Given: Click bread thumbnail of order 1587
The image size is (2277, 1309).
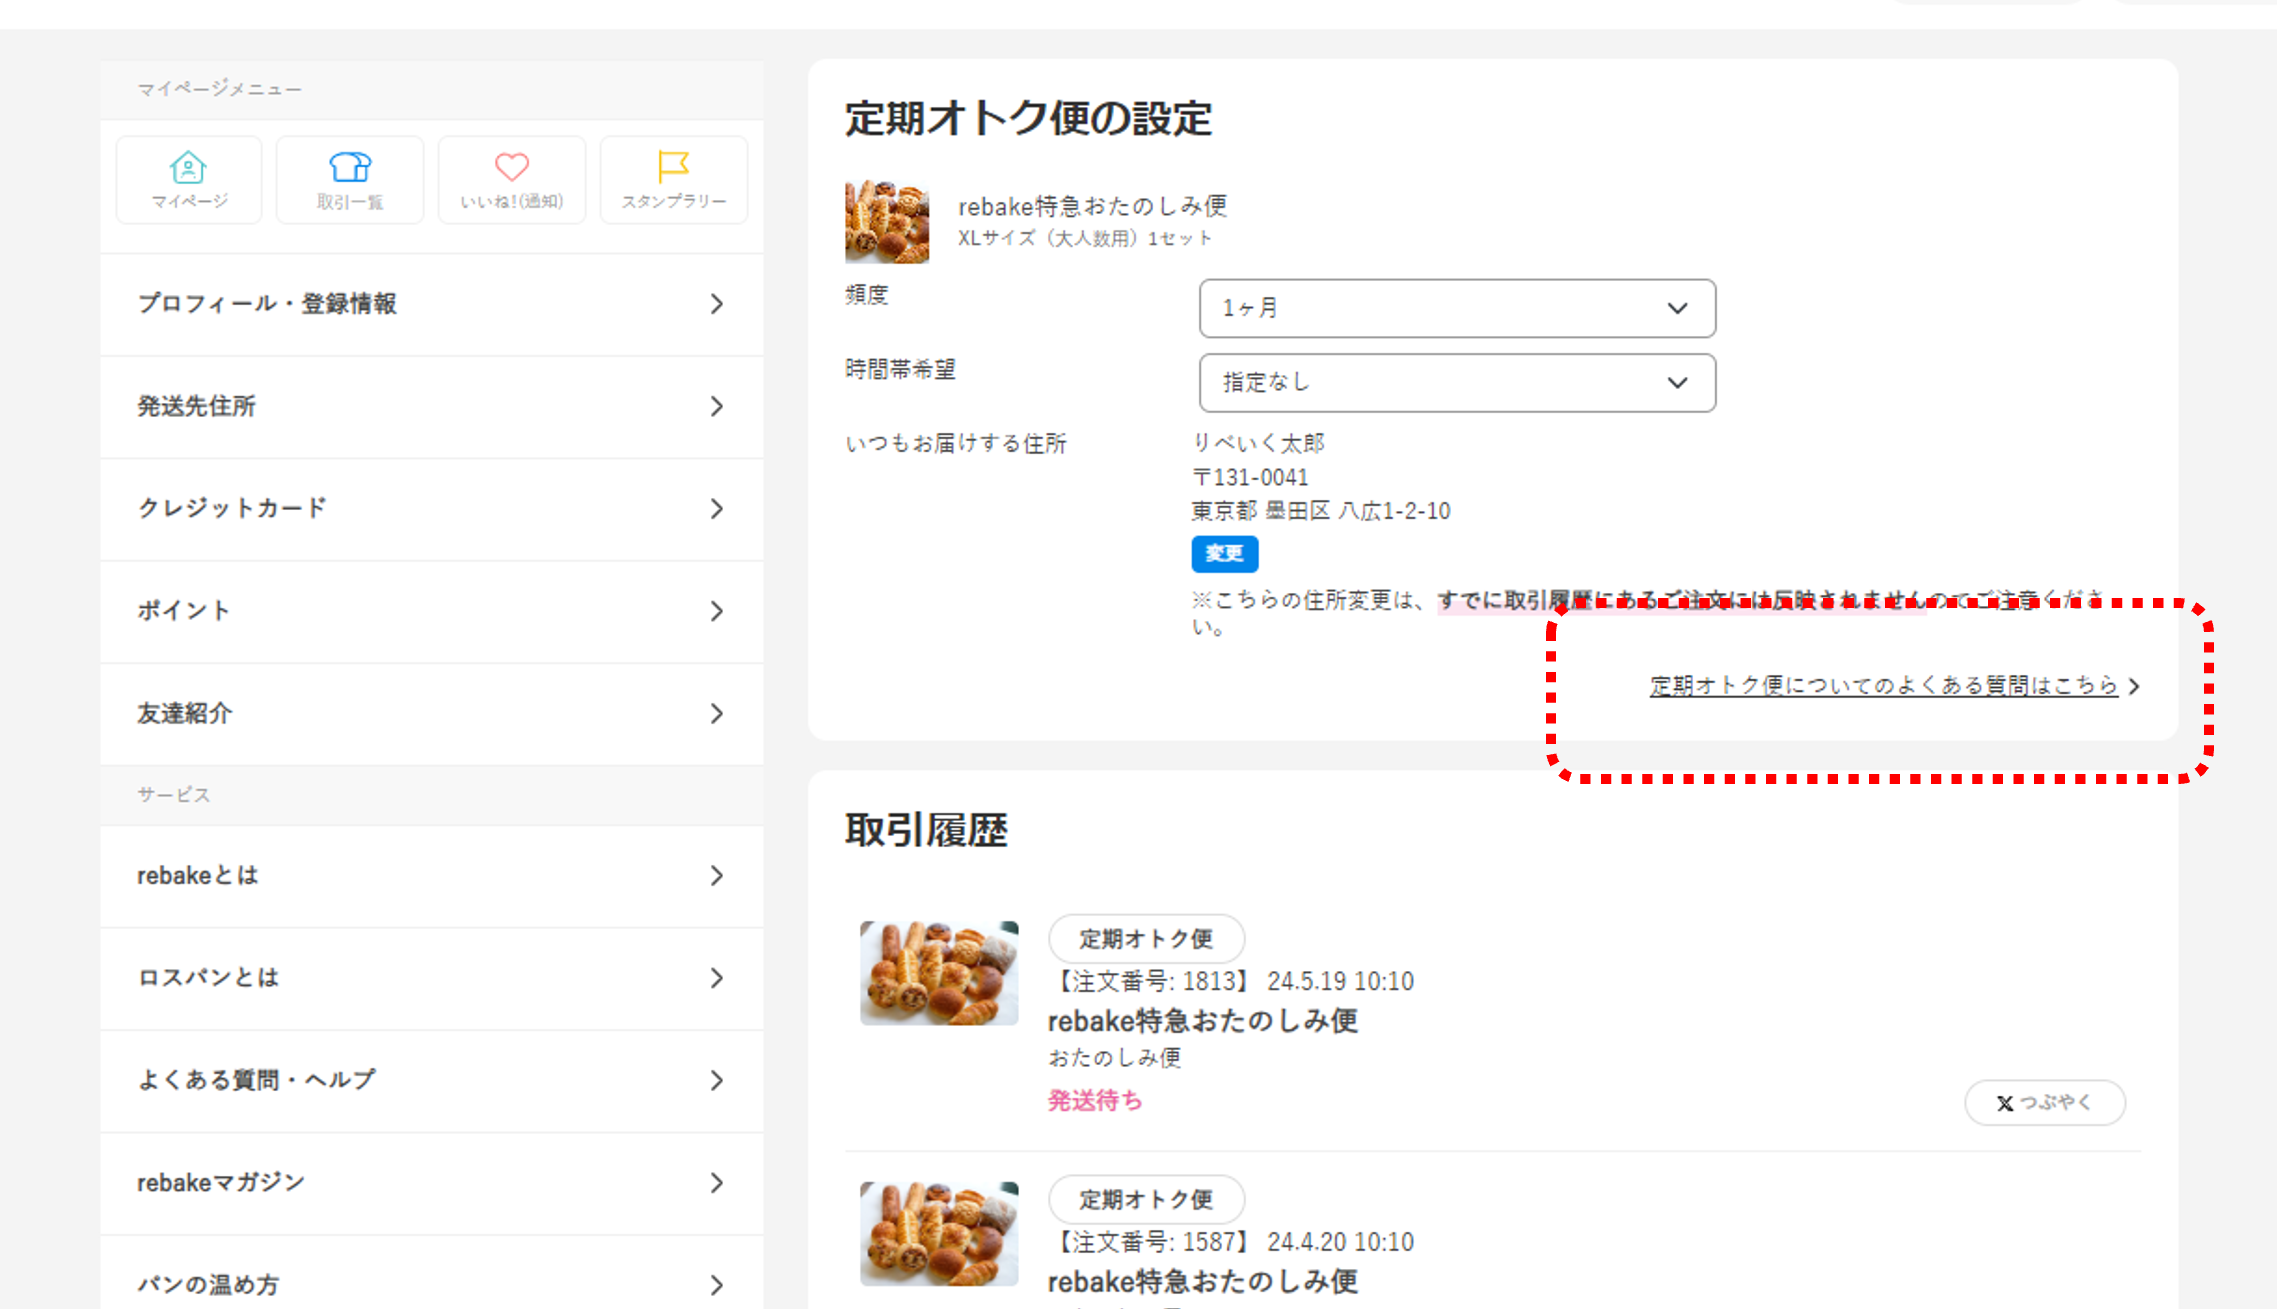Looking at the screenshot, I should [939, 1234].
